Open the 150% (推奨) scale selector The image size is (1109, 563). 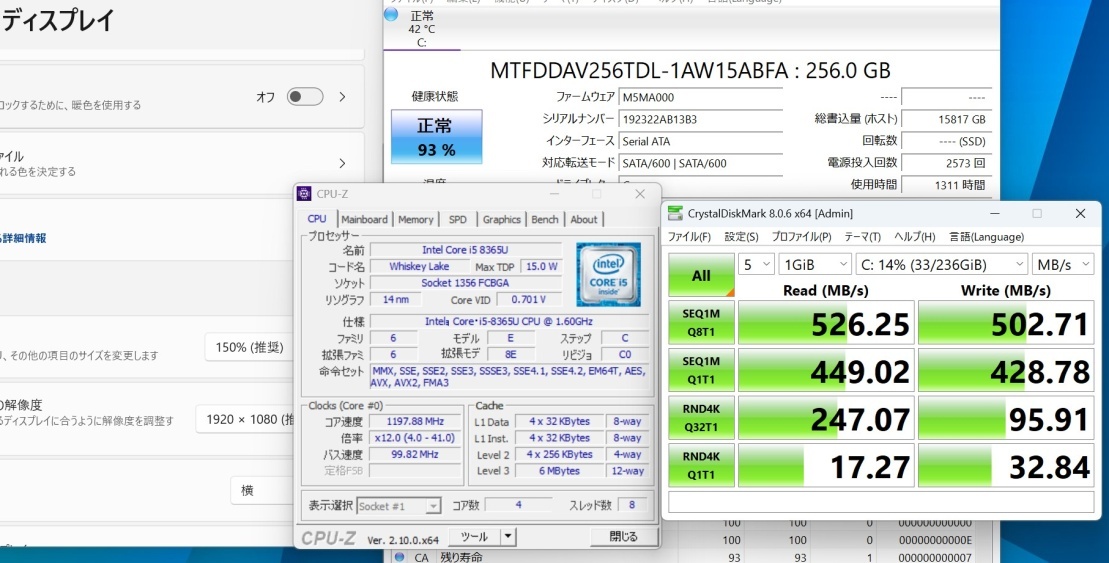pos(251,347)
